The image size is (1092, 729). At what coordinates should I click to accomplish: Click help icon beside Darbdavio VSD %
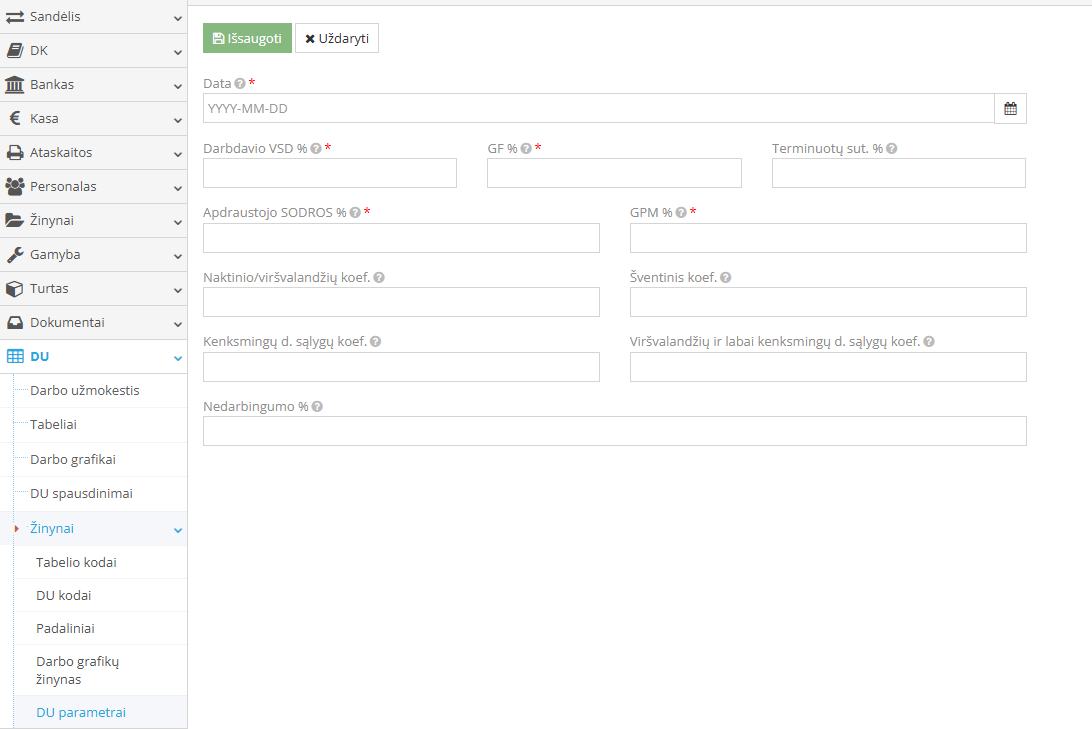click(316, 148)
